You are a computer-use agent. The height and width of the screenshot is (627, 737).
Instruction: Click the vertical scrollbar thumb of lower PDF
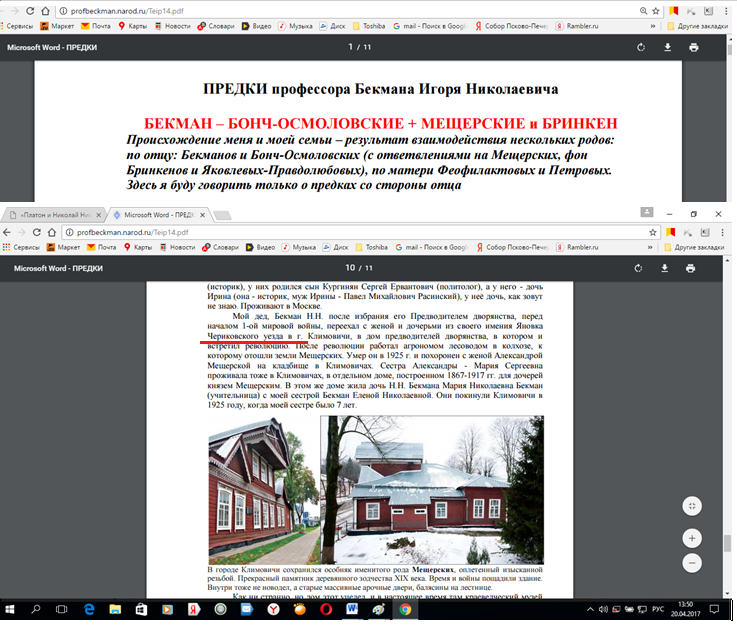tap(728, 543)
